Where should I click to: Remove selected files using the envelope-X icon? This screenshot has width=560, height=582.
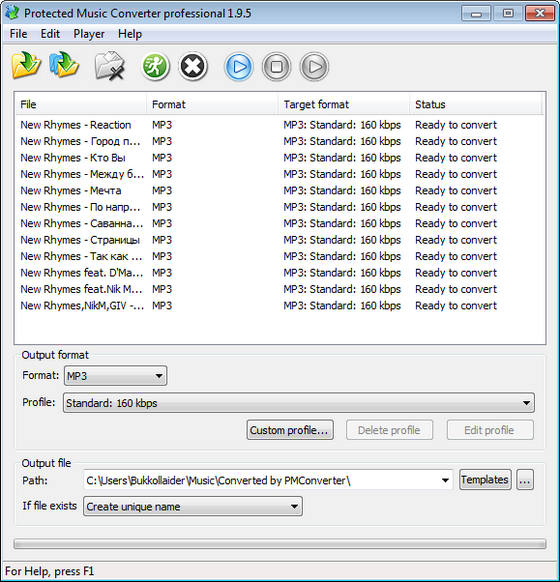tap(109, 66)
